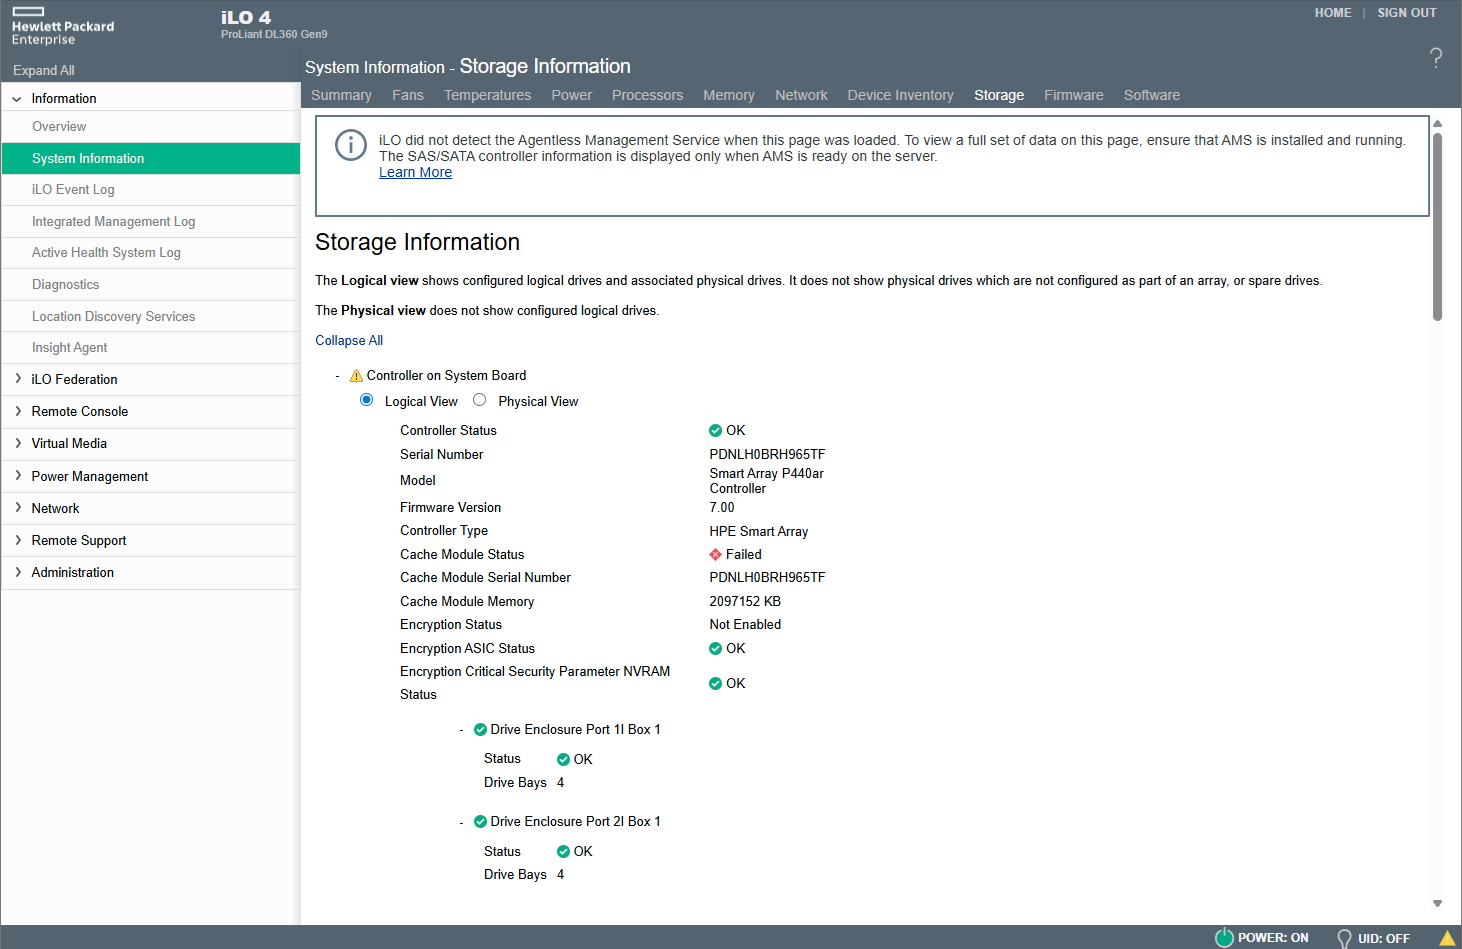Viewport: 1462px width, 949px height.
Task: Click the HOME link
Action: click(x=1333, y=13)
